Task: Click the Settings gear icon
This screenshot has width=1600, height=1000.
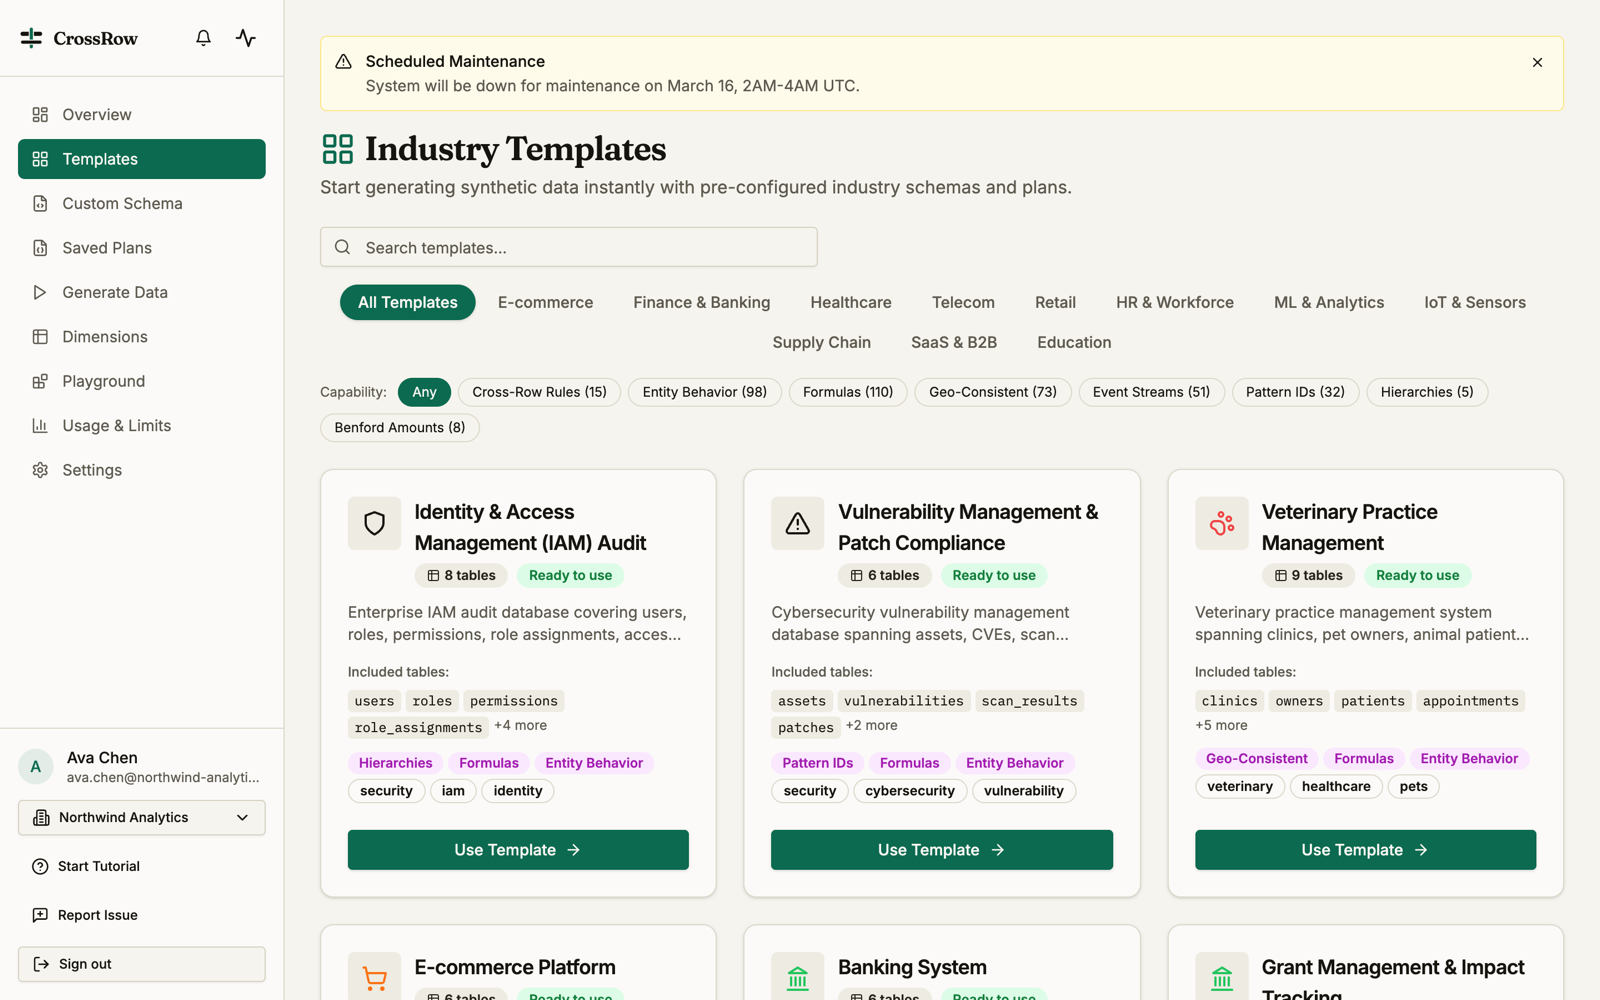Action: tap(40, 470)
